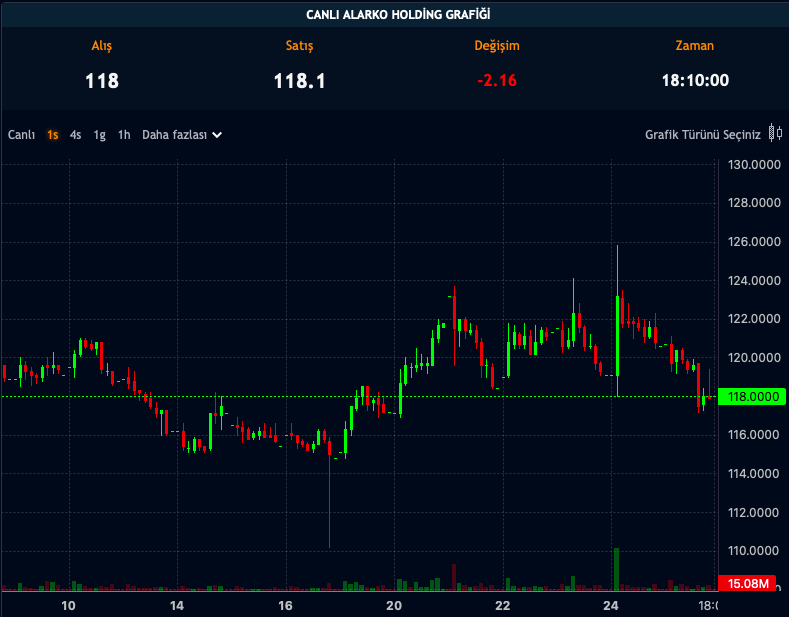
Task: Click the date label 14 on time axis
Action: (177, 605)
